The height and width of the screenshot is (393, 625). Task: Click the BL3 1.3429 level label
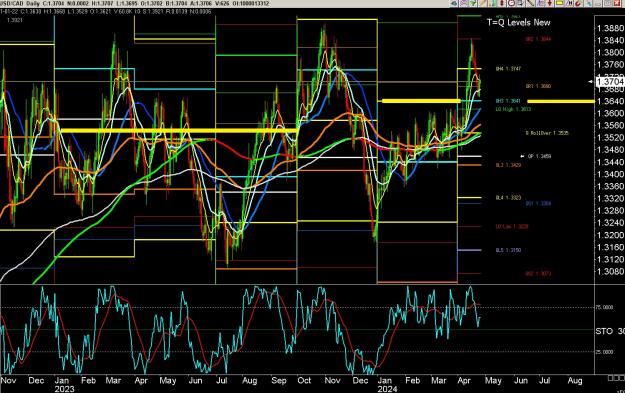click(x=508, y=165)
